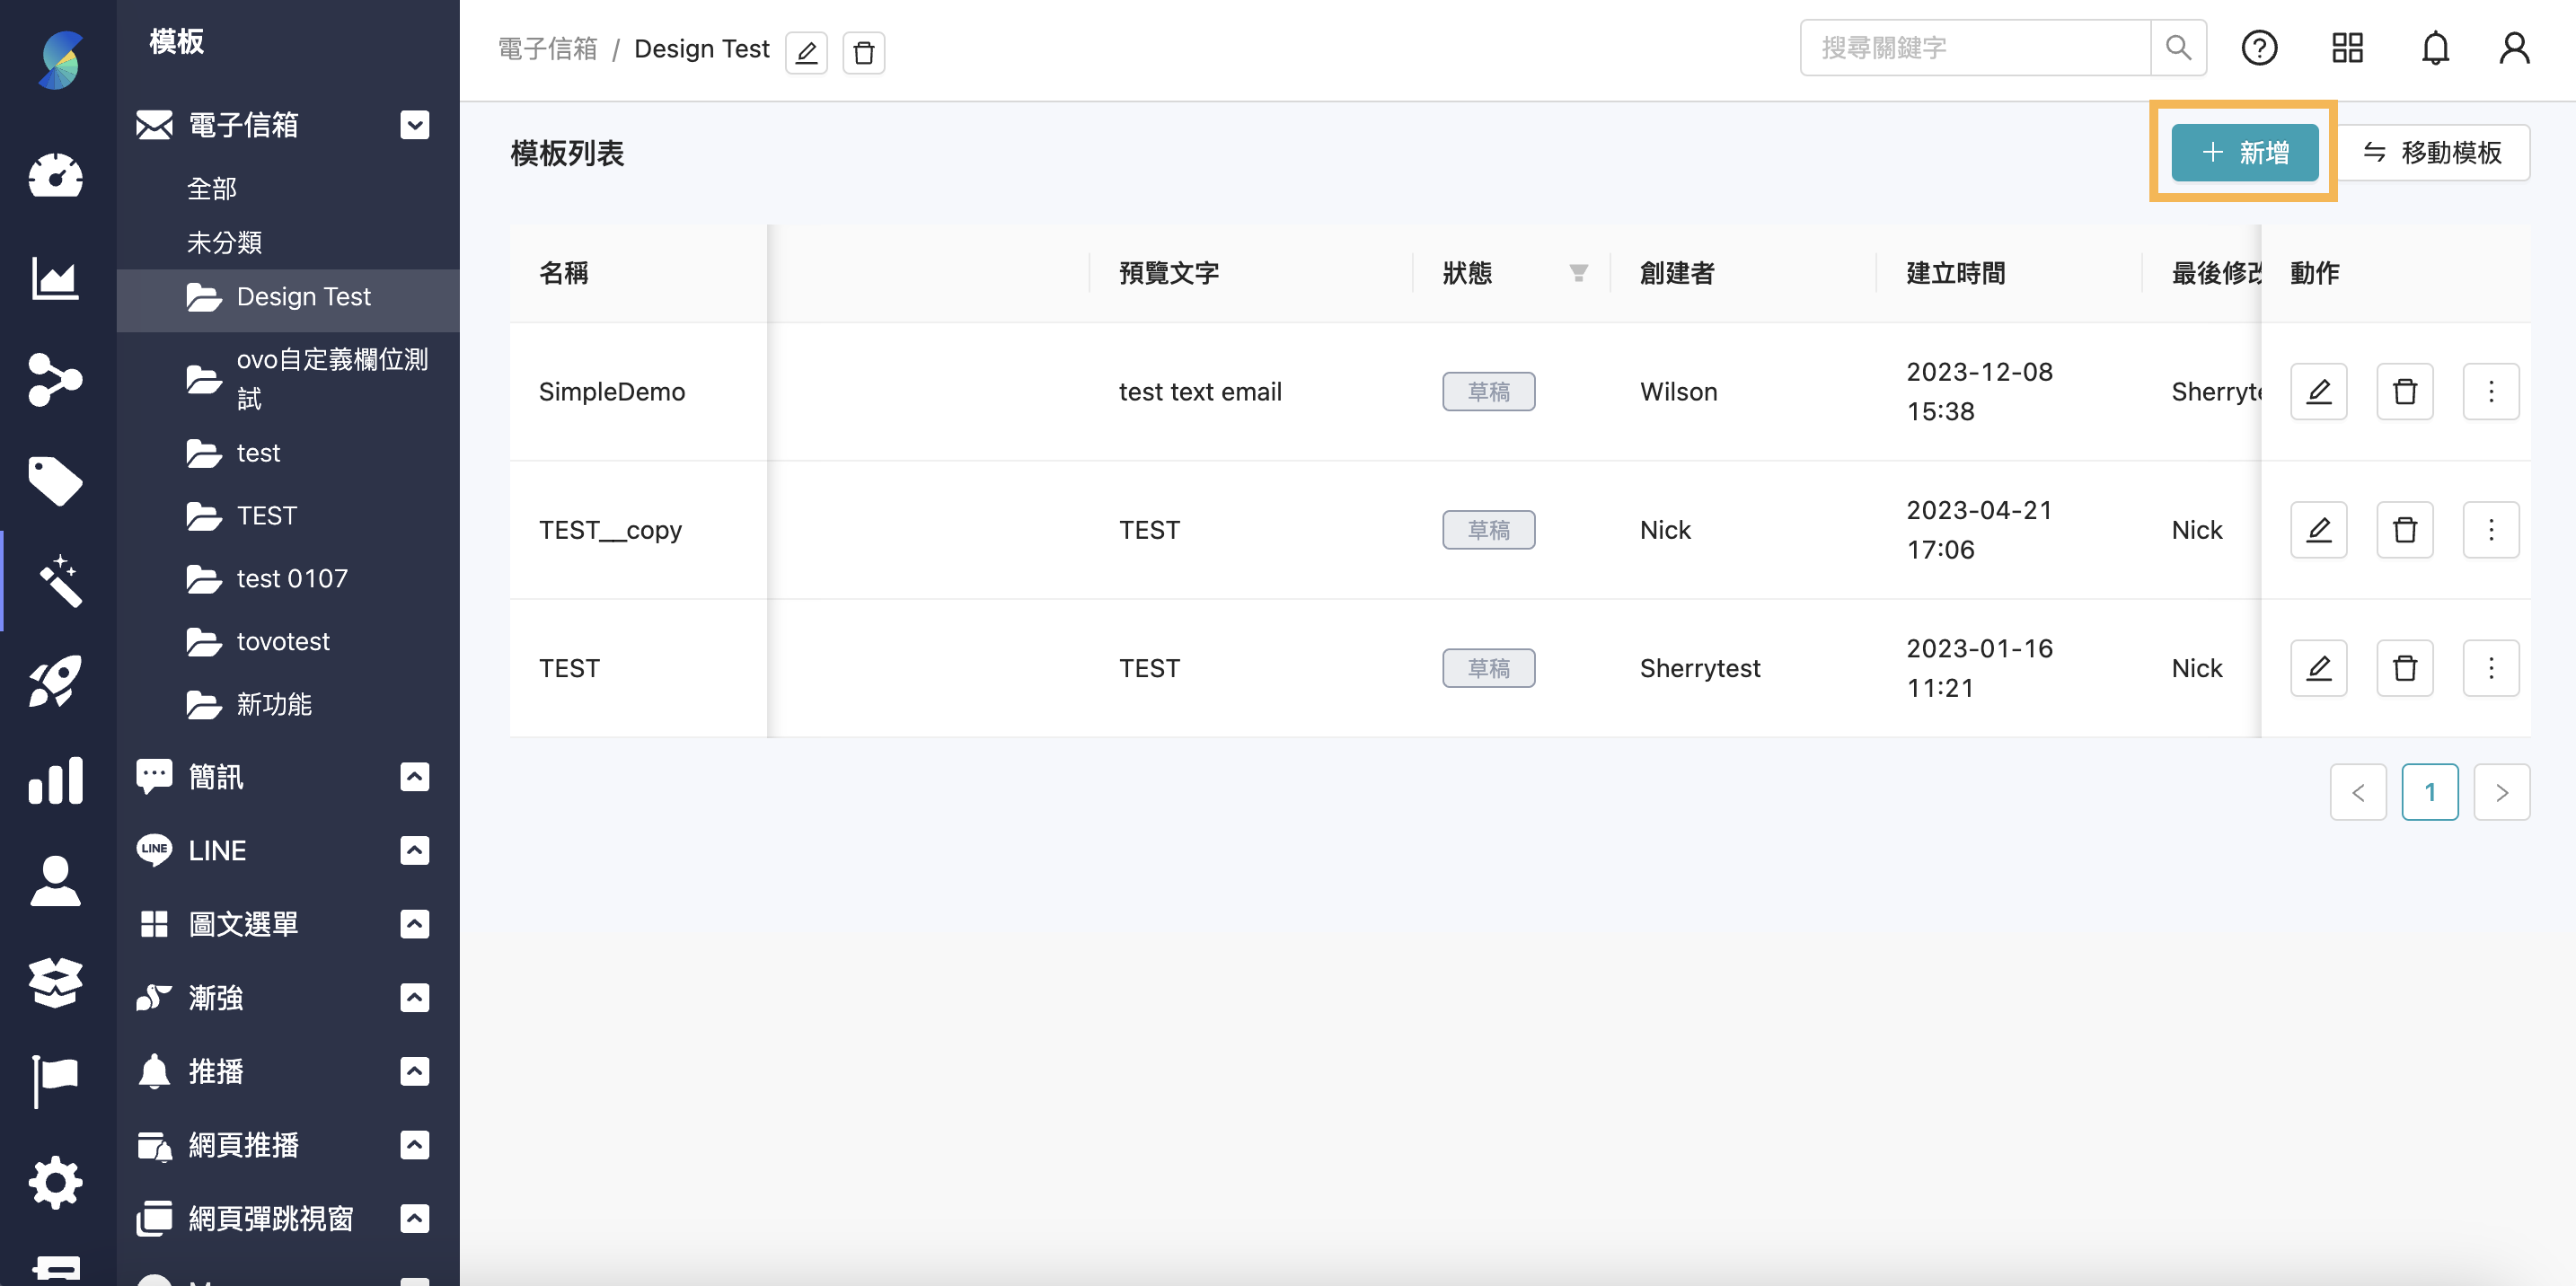
Task: Switch to the 未分類 category
Action: click(224, 241)
